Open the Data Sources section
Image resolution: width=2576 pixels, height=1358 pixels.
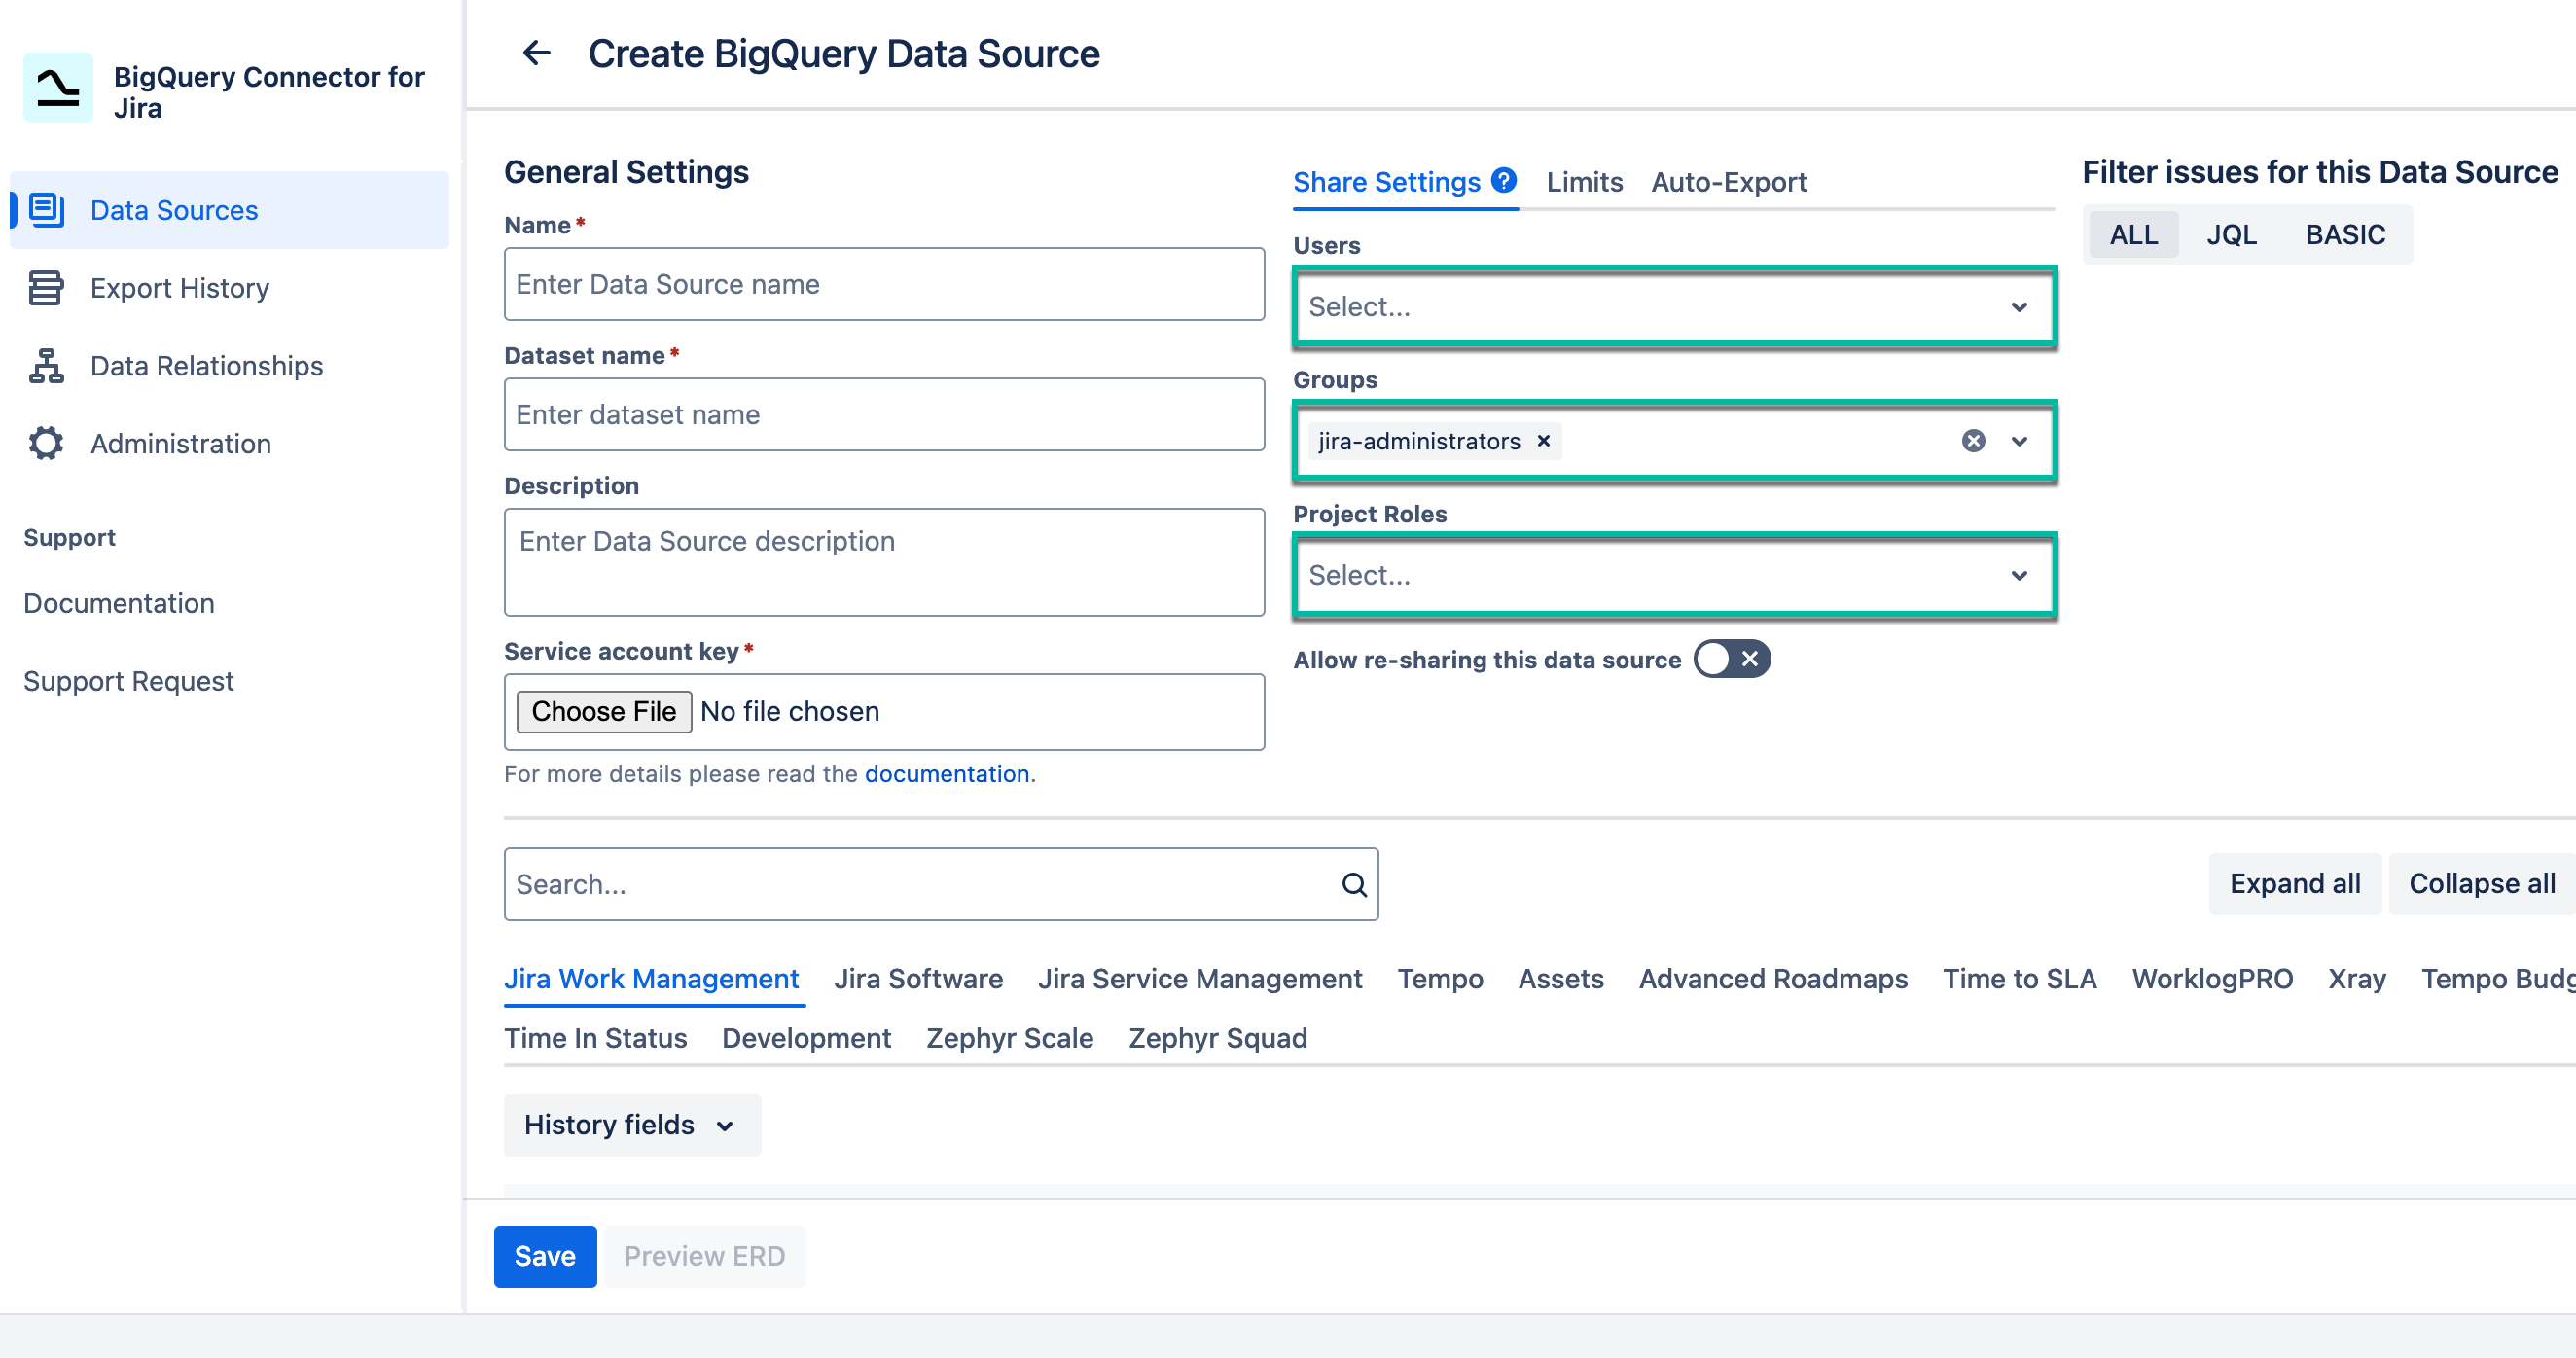[x=174, y=210]
